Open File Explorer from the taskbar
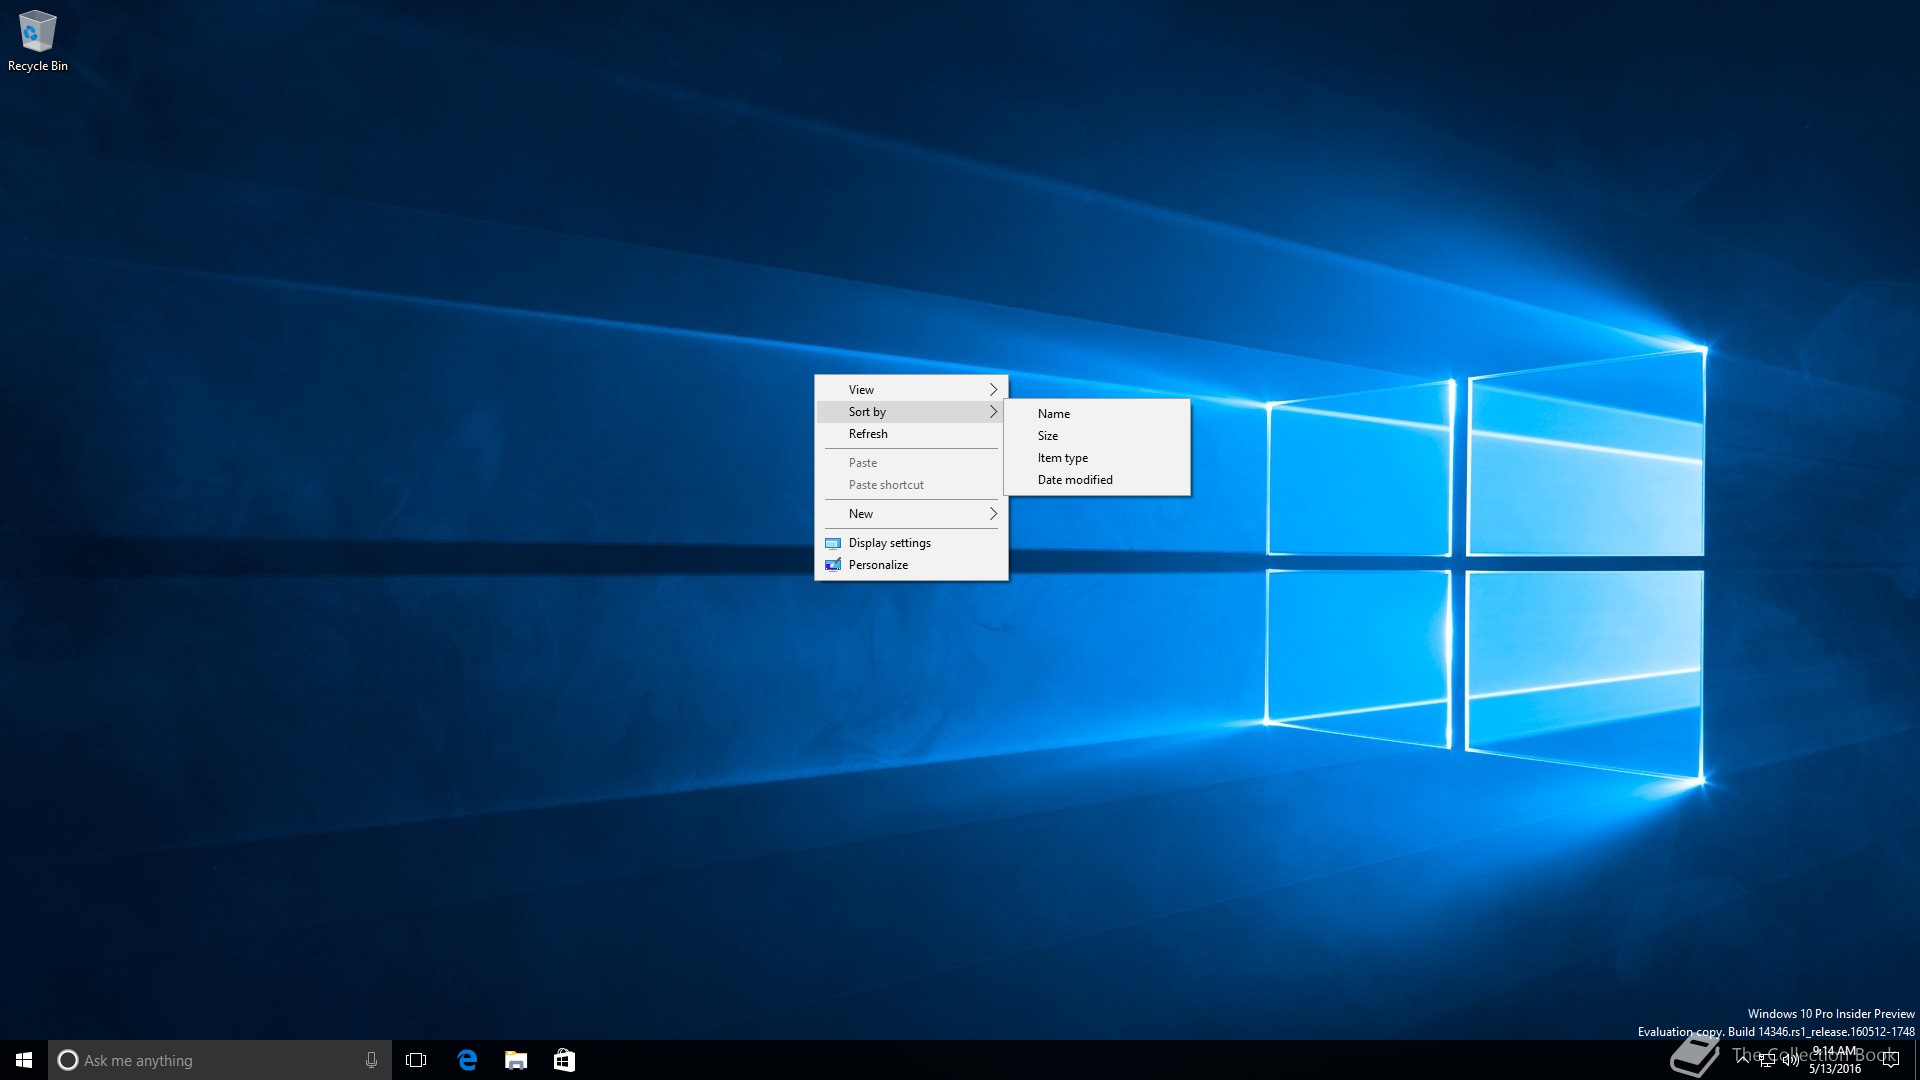This screenshot has width=1920, height=1080. 516,1060
